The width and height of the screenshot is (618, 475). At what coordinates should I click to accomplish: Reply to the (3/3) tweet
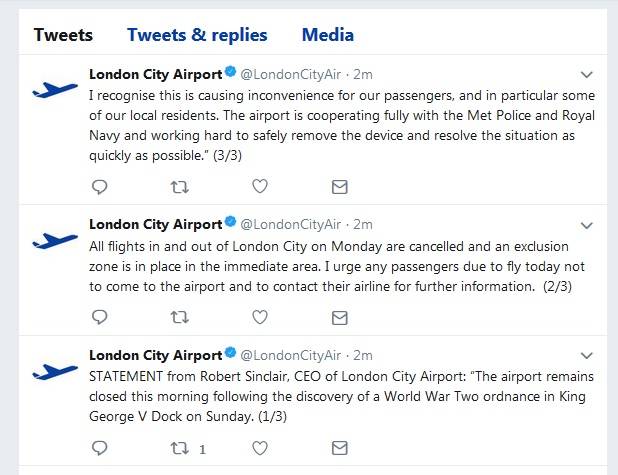click(x=99, y=187)
